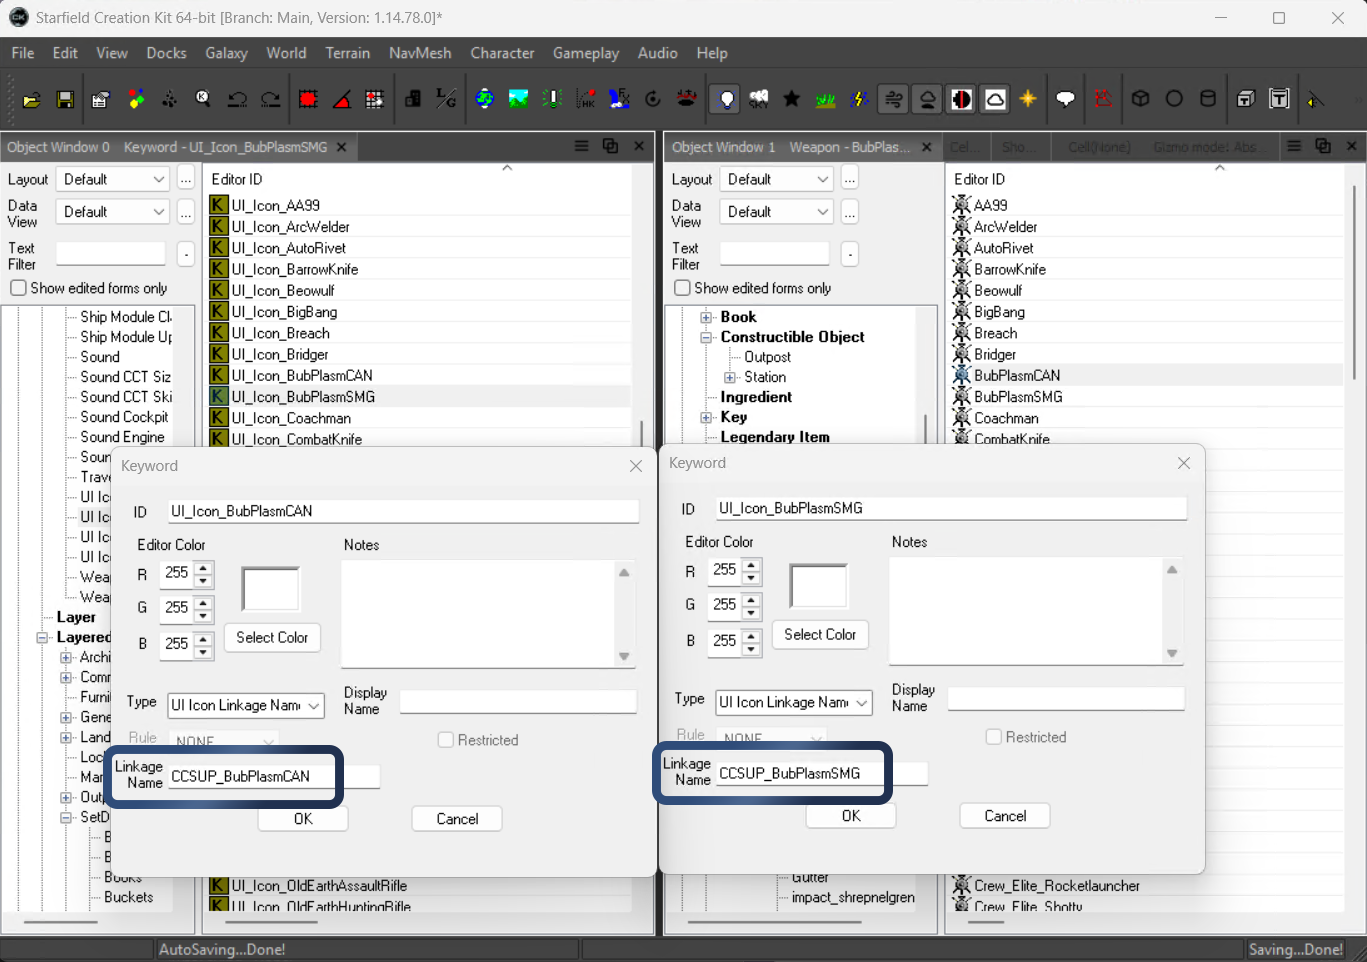Check Show edited forms only in Object Window 1
1367x962 pixels.
[x=681, y=288]
